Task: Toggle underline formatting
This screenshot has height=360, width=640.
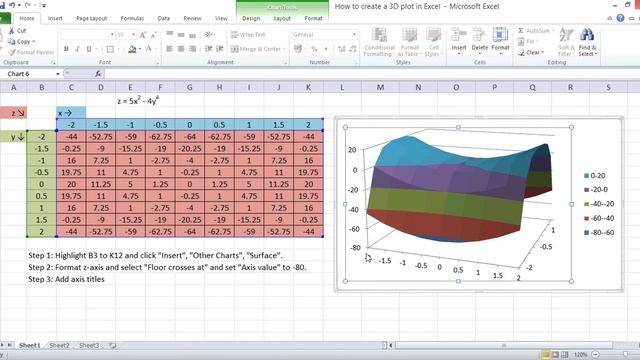Action: [x=89, y=49]
